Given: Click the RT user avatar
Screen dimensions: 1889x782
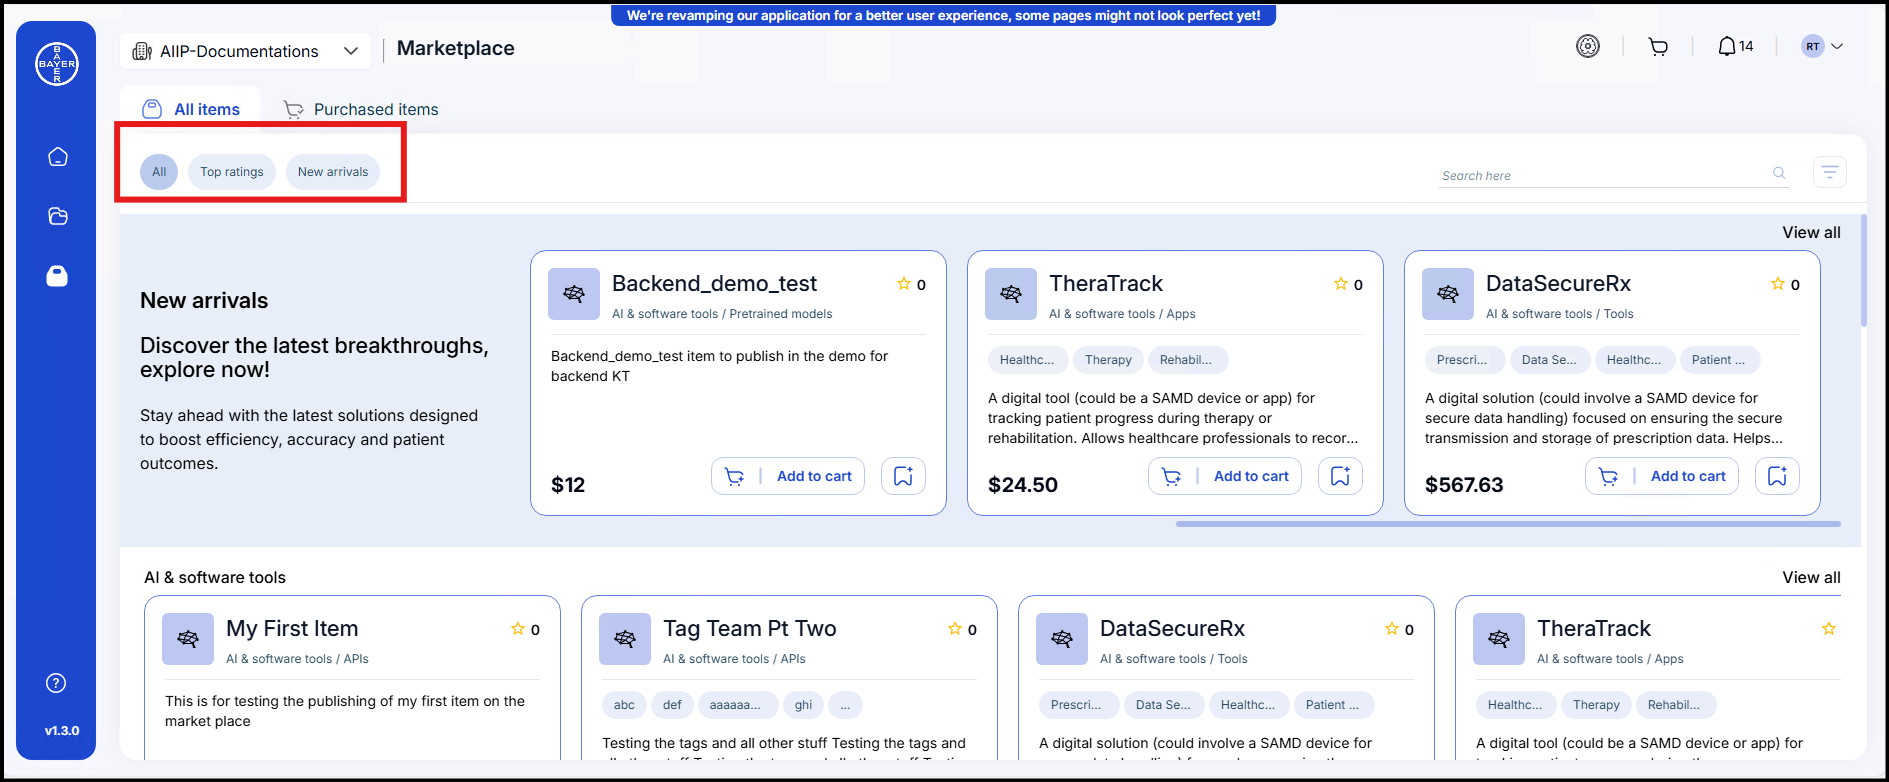Looking at the screenshot, I should [1812, 46].
